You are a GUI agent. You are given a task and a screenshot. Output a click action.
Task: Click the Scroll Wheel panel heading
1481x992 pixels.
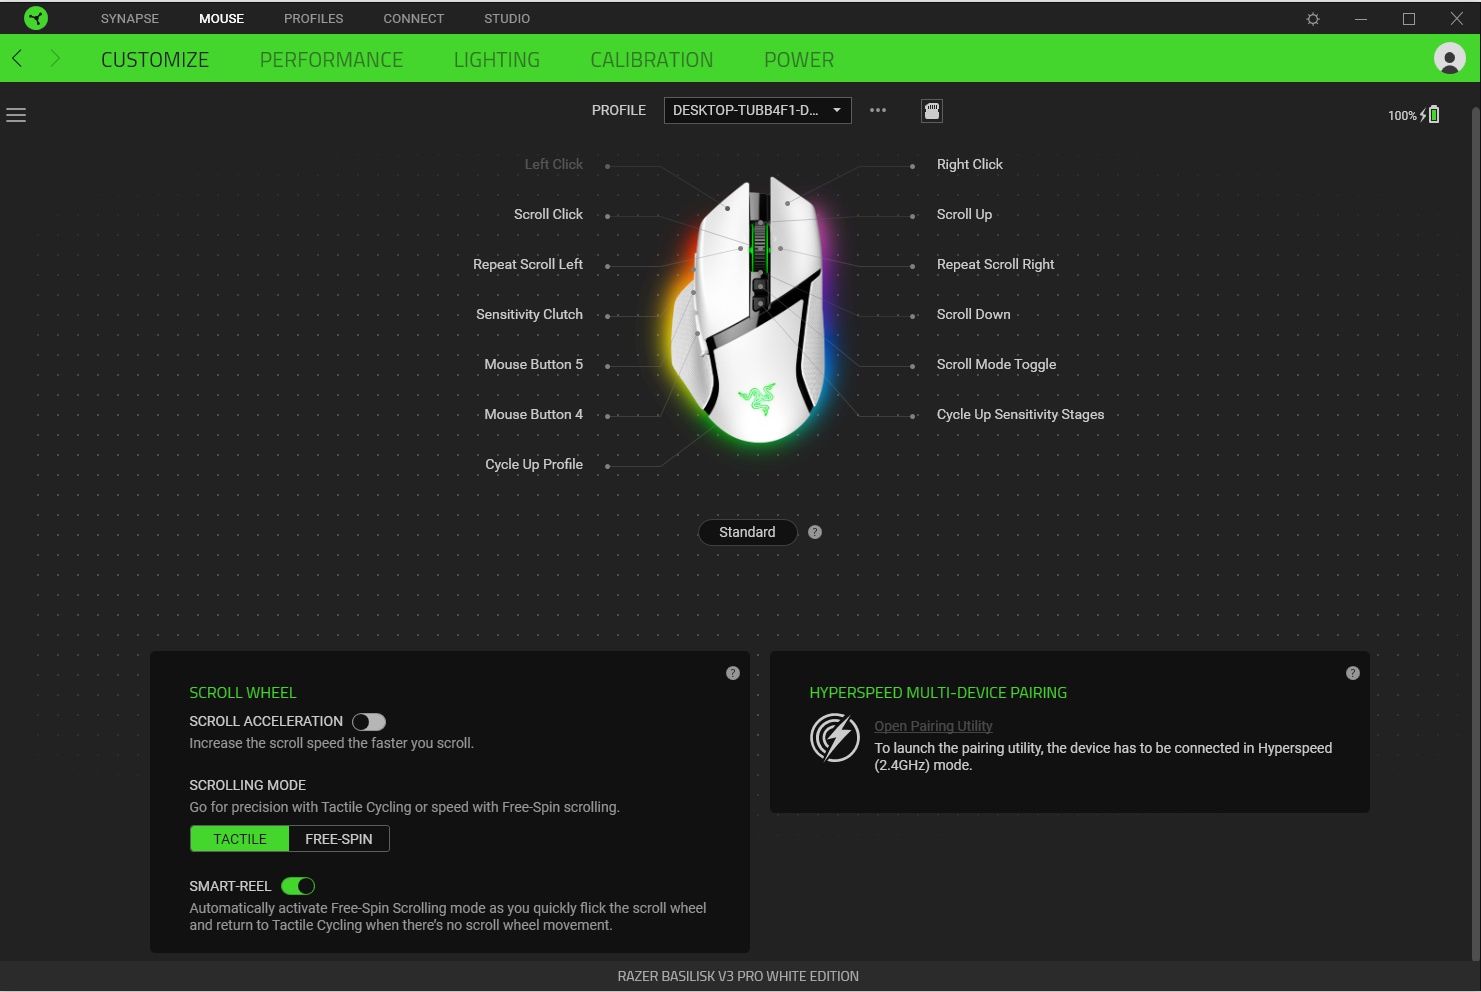243,692
